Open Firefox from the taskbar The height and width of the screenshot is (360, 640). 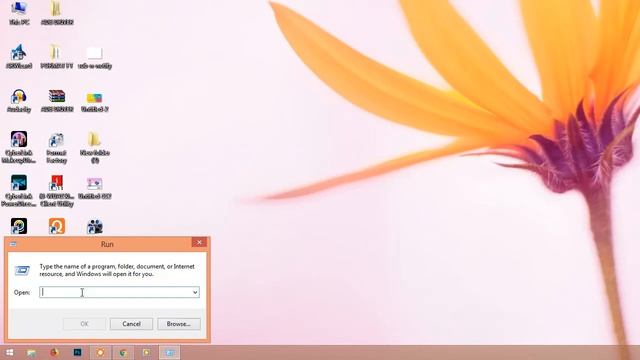click(54, 352)
